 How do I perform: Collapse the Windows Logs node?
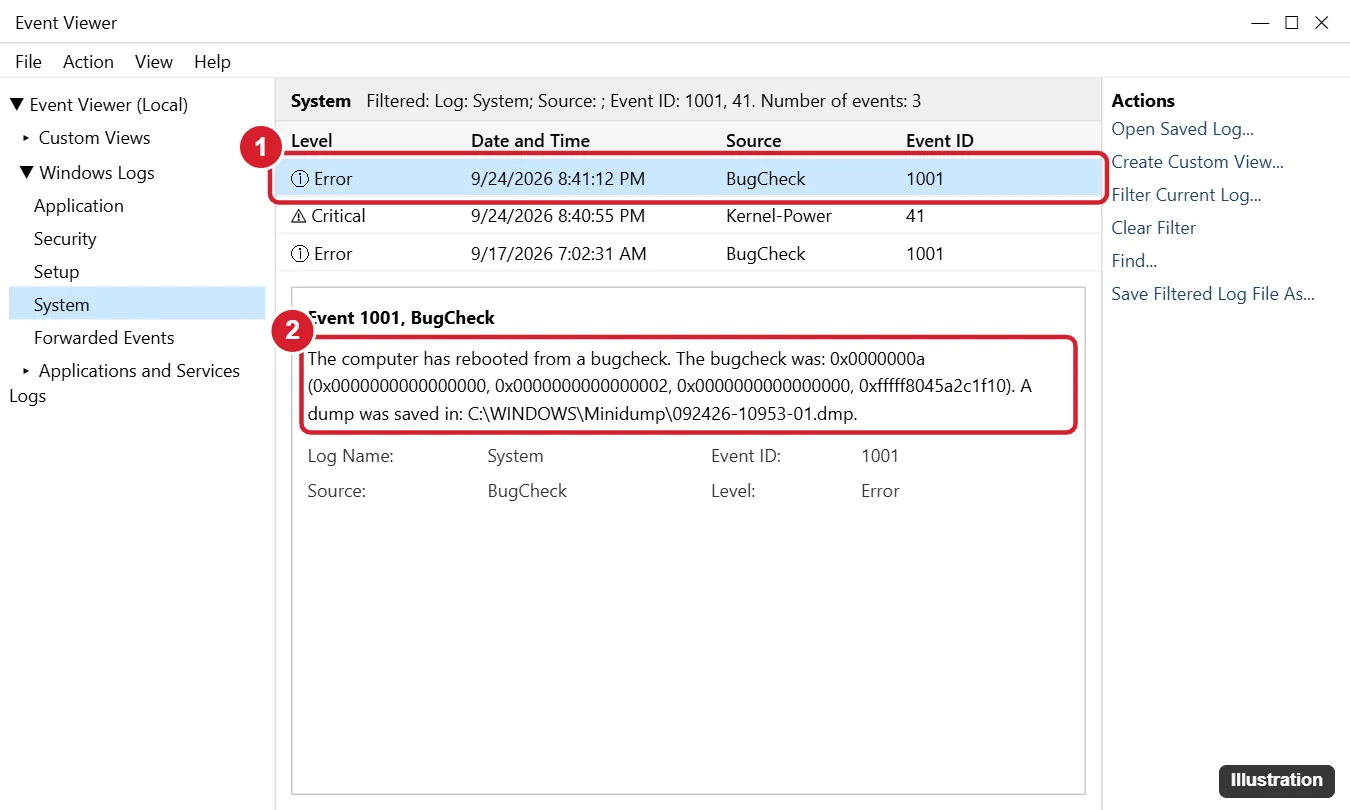(x=26, y=173)
